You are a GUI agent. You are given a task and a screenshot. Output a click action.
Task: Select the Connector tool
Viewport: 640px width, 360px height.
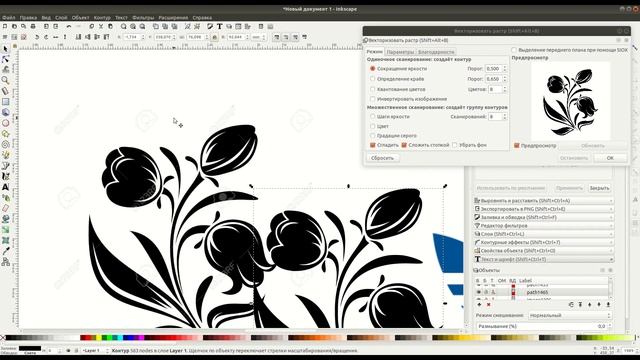click(5, 262)
